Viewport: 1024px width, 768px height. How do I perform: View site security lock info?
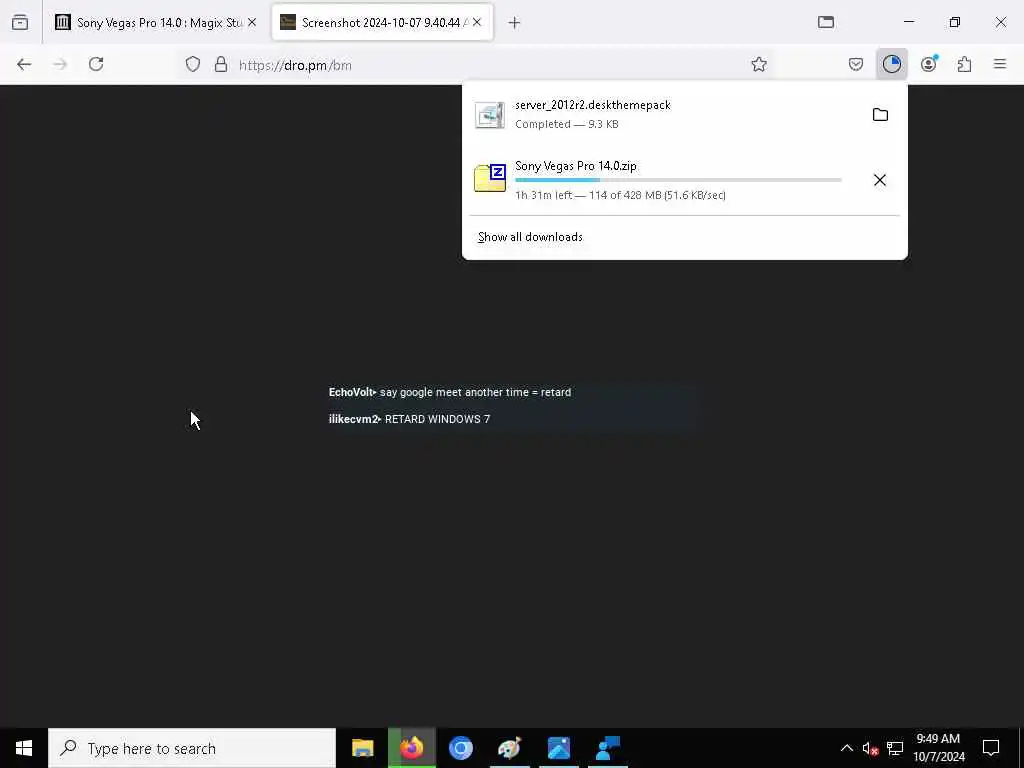click(x=221, y=64)
